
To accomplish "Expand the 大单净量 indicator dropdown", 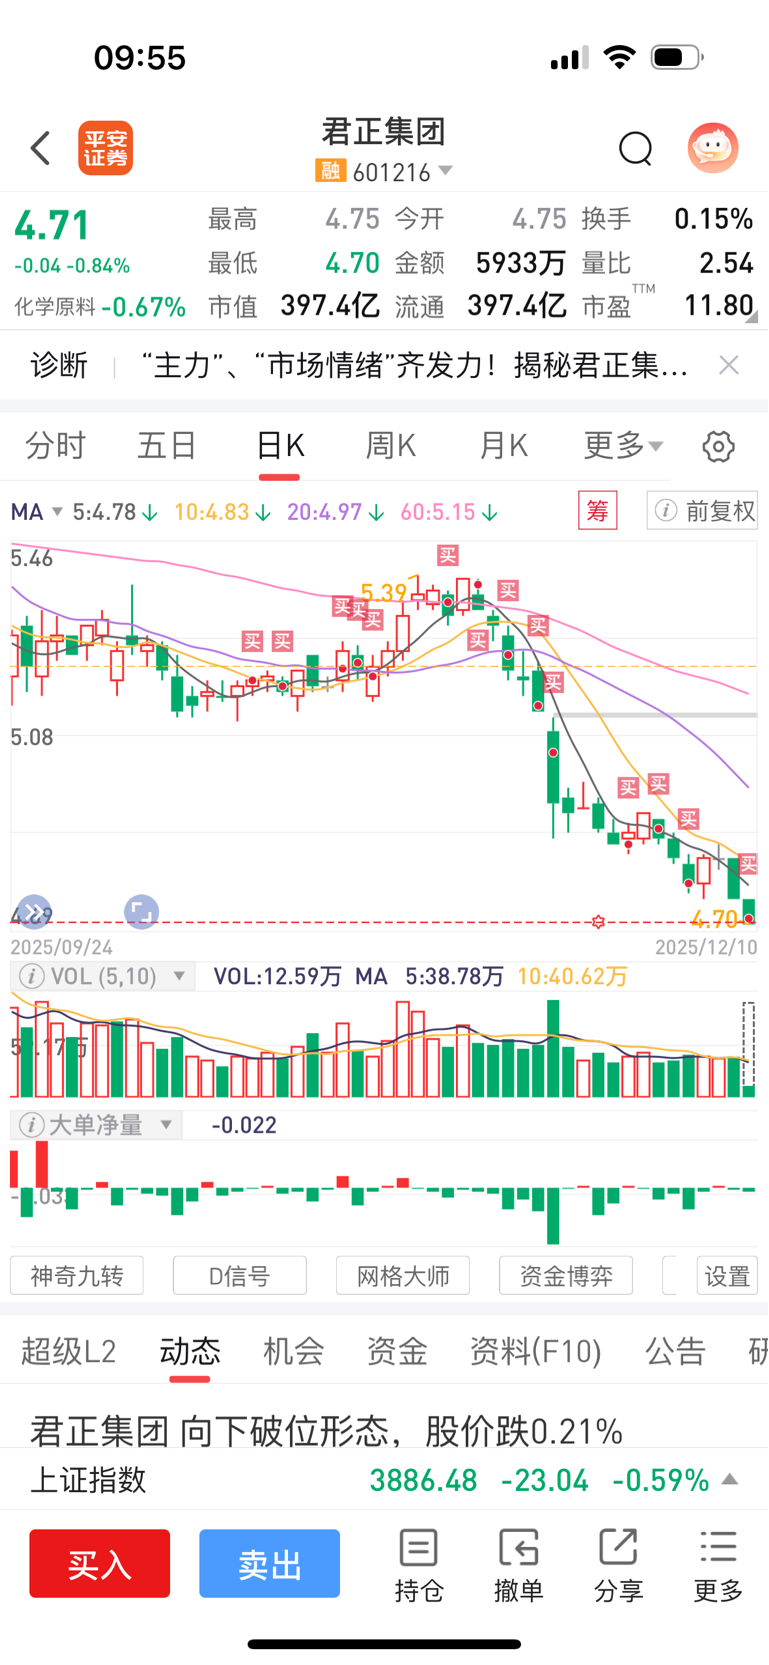I will pos(166,1125).
